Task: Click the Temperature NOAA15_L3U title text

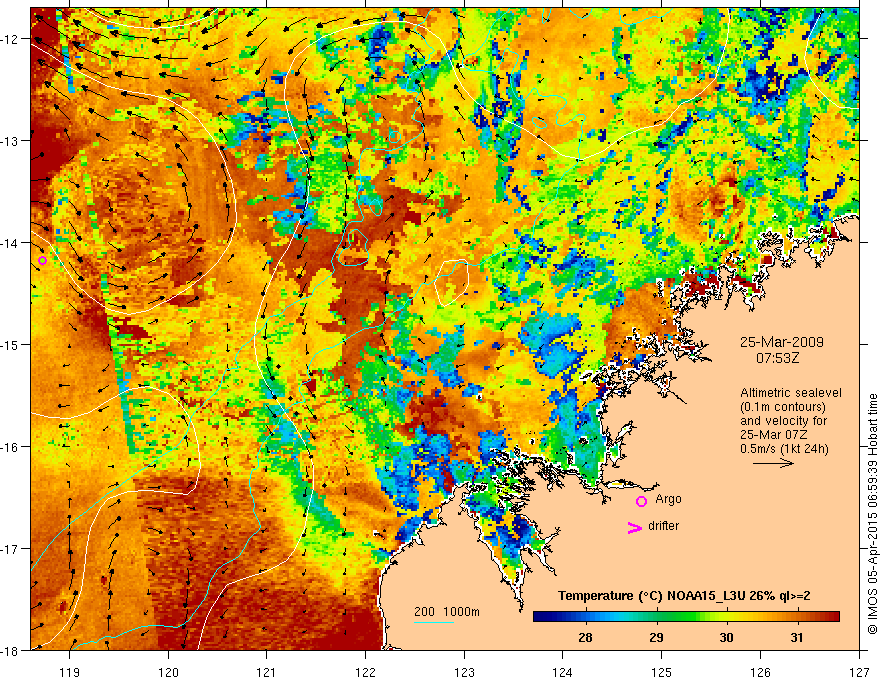Action: pyautogui.click(x=684, y=596)
